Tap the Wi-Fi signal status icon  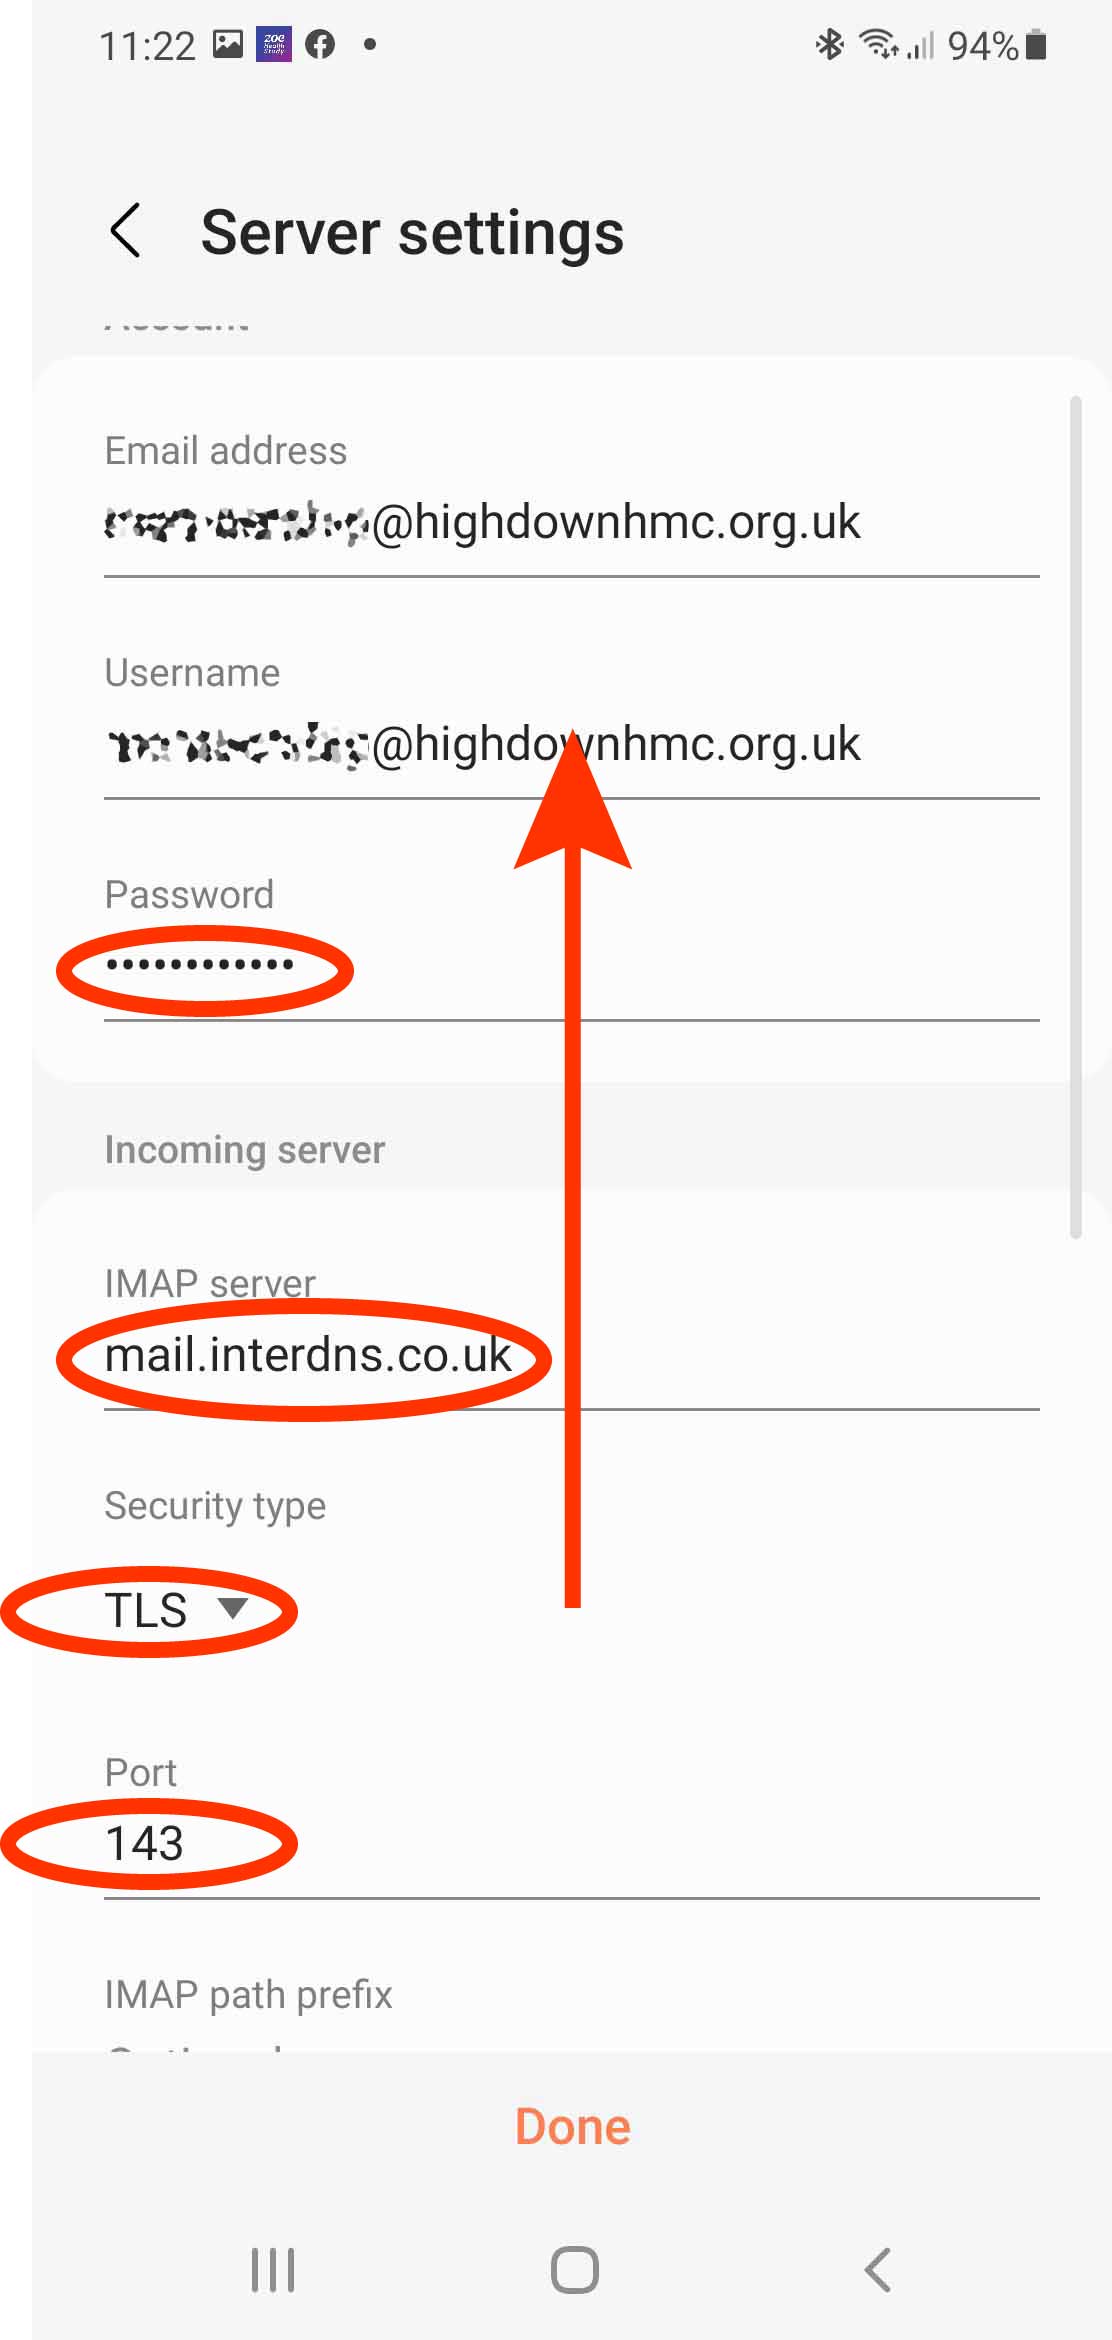click(879, 44)
